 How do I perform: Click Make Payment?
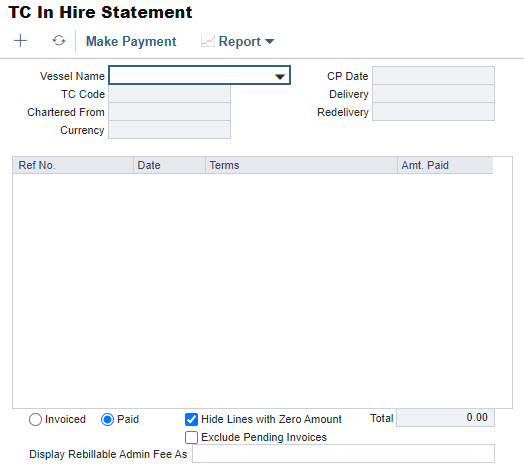[131, 41]
